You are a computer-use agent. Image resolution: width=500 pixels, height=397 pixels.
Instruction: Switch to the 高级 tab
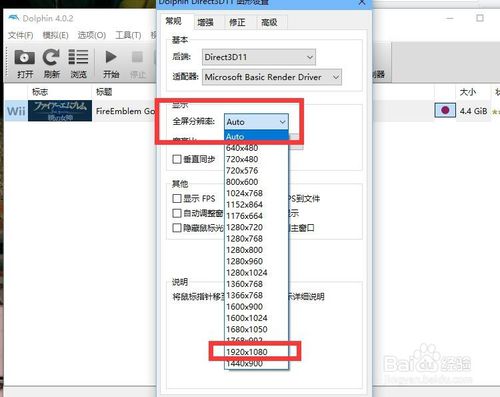pyautogui.click(x=269, y=22)
